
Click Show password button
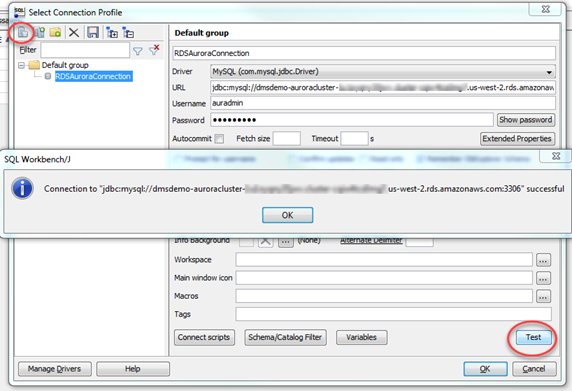click(x=526, y=120)
